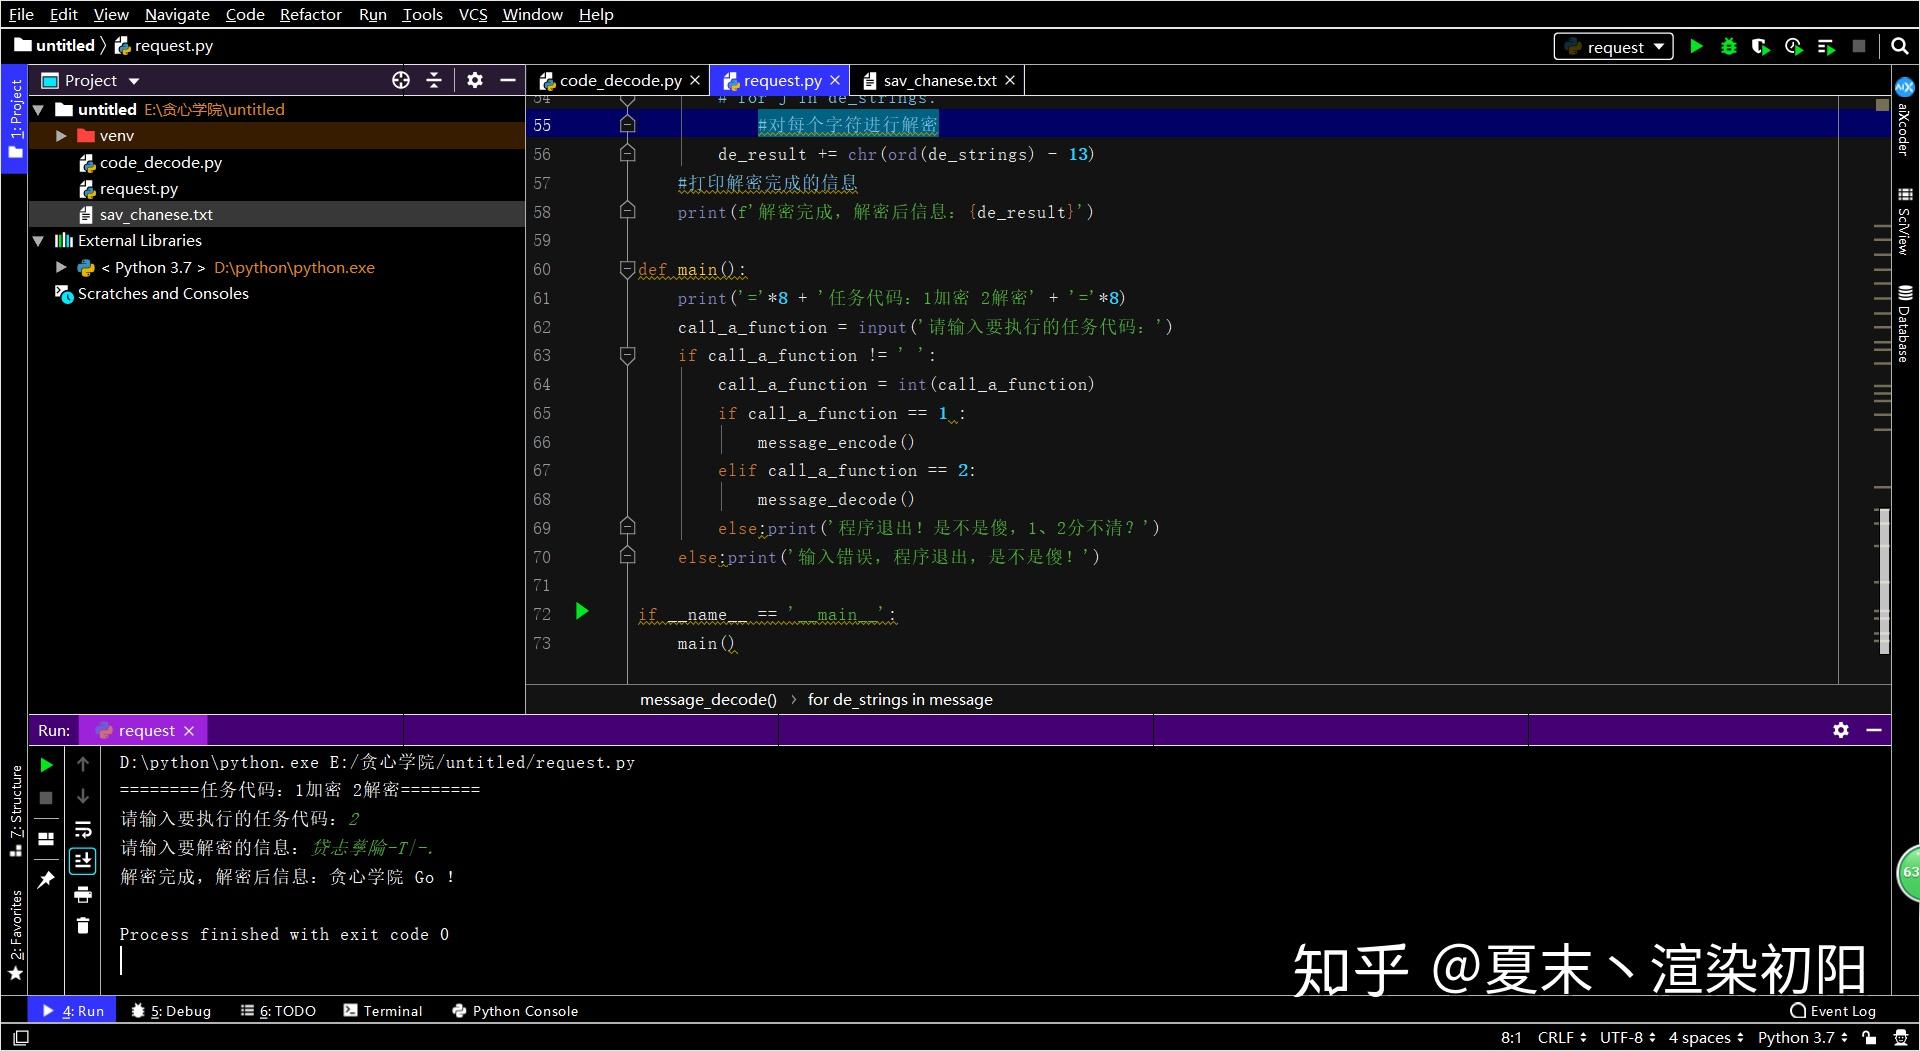Screen dimensions: 1920x1051
Task: Open the Refactor menu
Action: point(310,14)
